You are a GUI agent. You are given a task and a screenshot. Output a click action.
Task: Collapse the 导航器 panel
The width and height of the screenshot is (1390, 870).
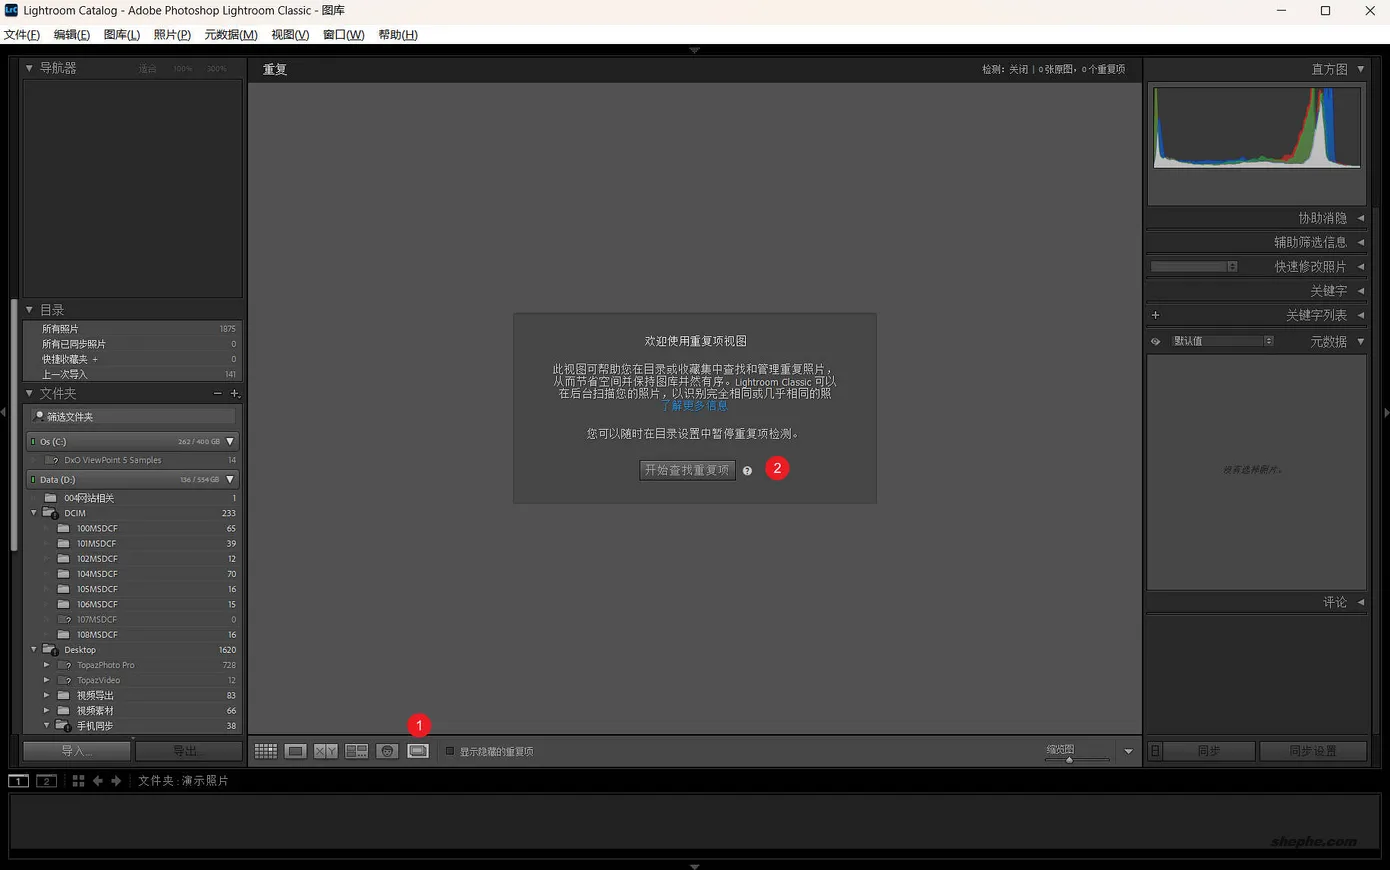coord(29,68)
